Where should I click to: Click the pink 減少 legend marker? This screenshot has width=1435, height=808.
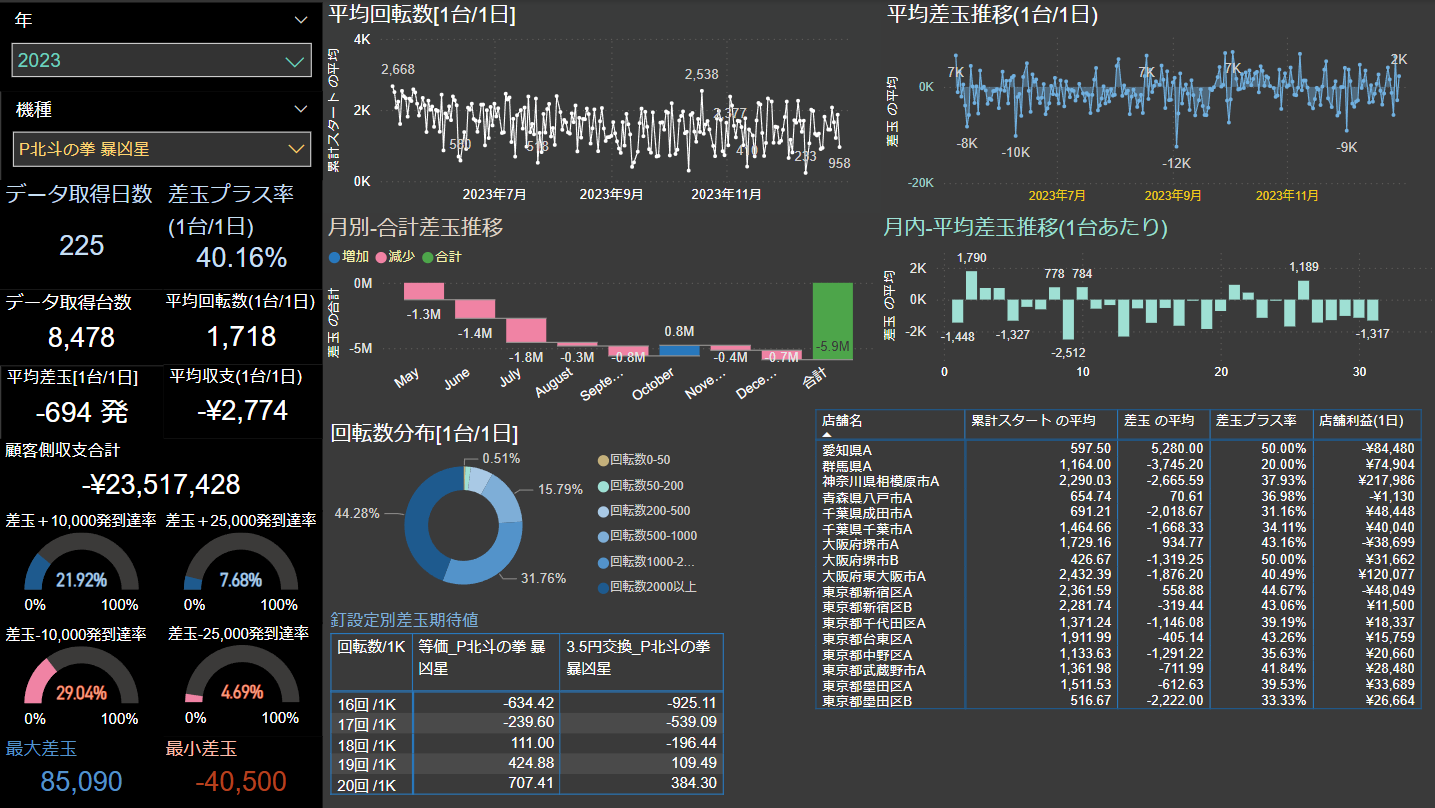click(381, 257)
